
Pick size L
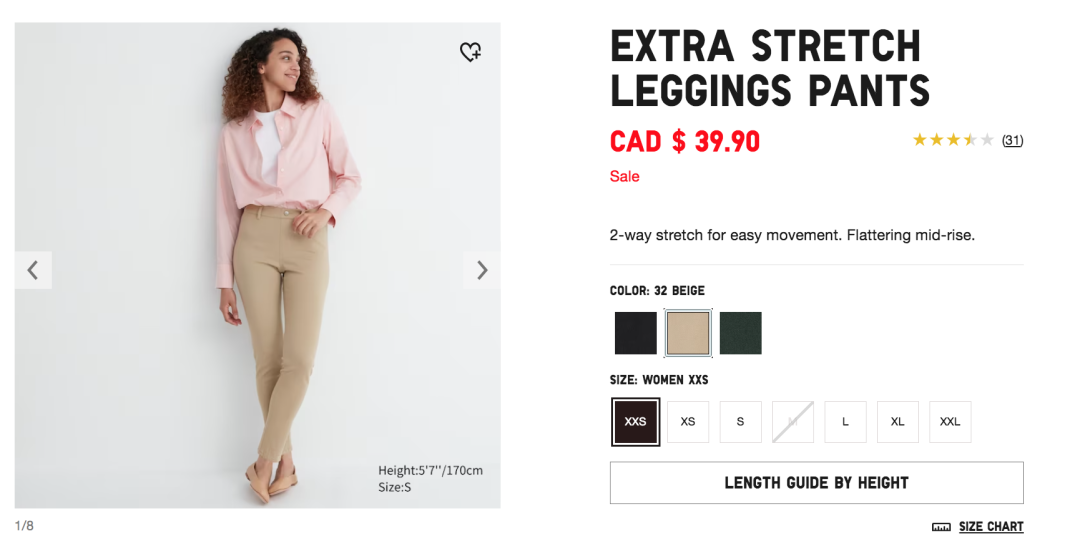point(845,422)
